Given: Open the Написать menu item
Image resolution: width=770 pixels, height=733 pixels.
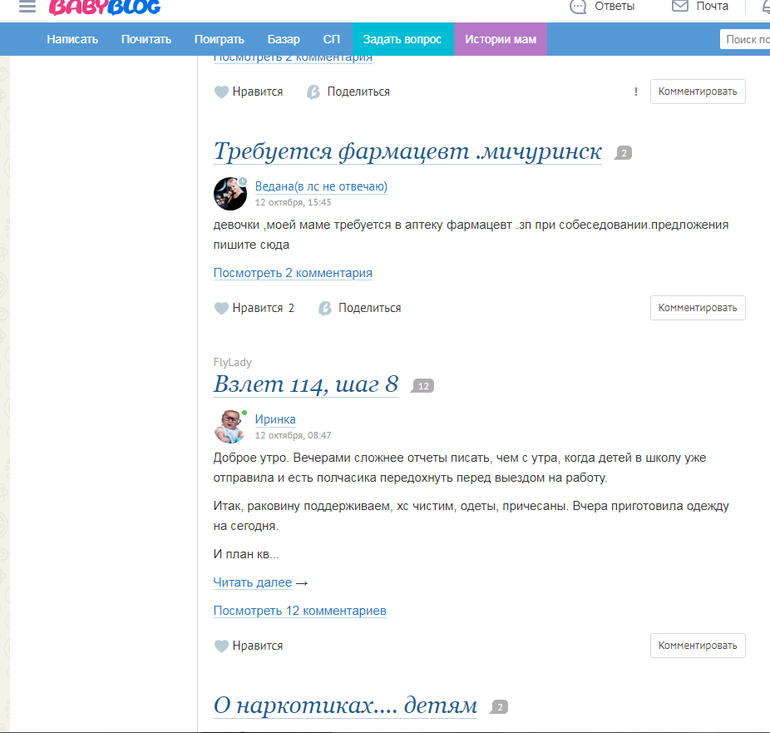Looking at the screenshot, I should pyautogui.click(x=72, y=40).
